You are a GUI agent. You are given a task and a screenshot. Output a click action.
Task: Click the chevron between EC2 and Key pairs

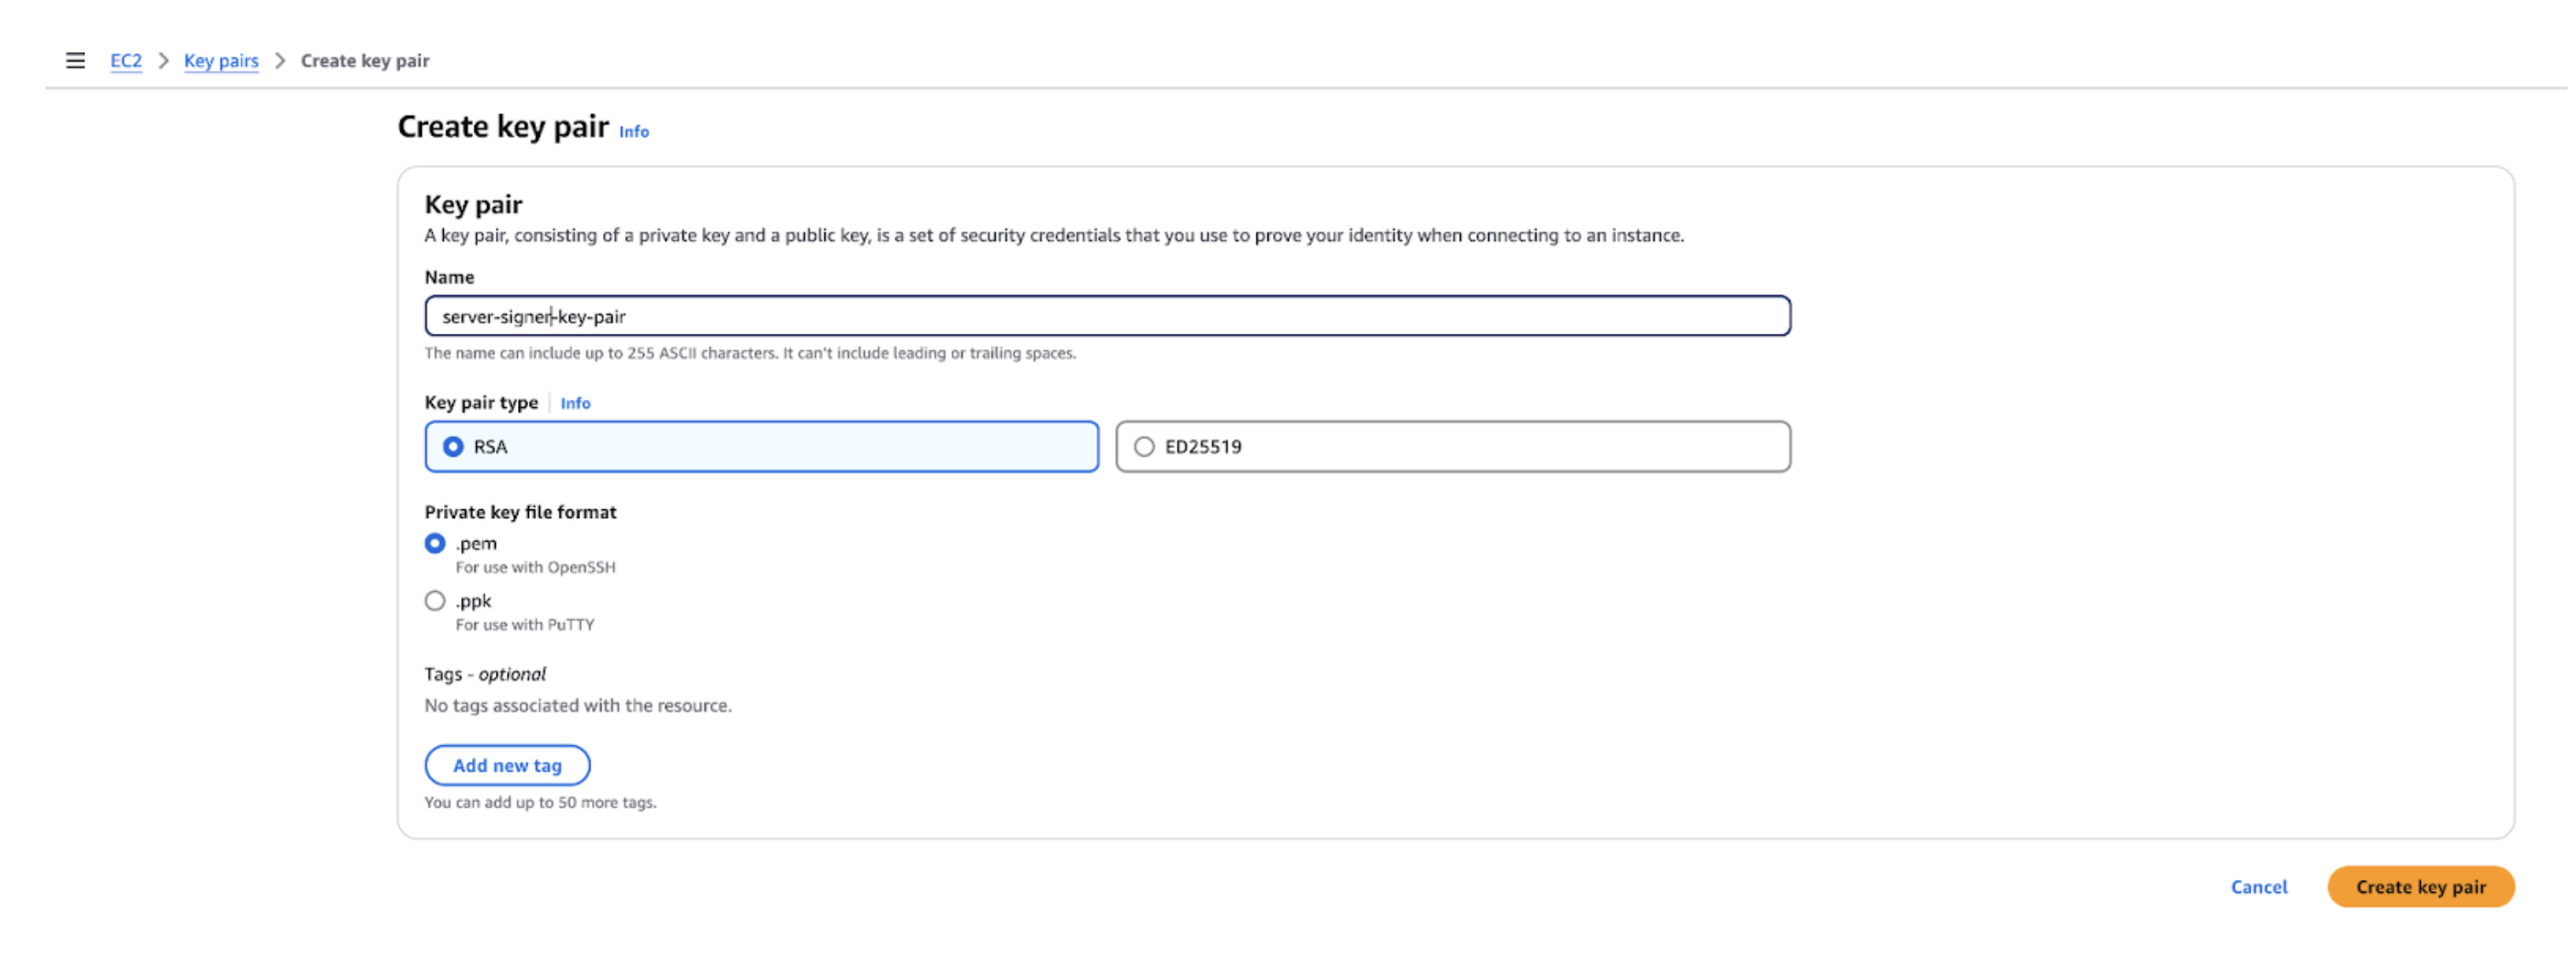(x=163, y=61)
